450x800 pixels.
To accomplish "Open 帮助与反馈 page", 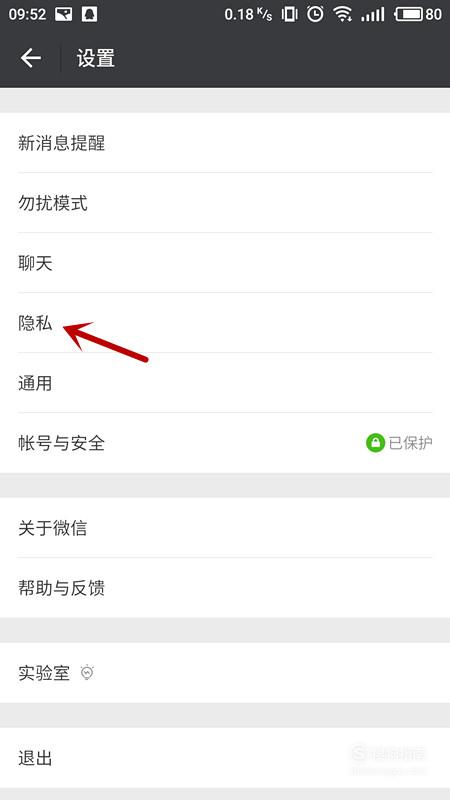I will point(225,588).
